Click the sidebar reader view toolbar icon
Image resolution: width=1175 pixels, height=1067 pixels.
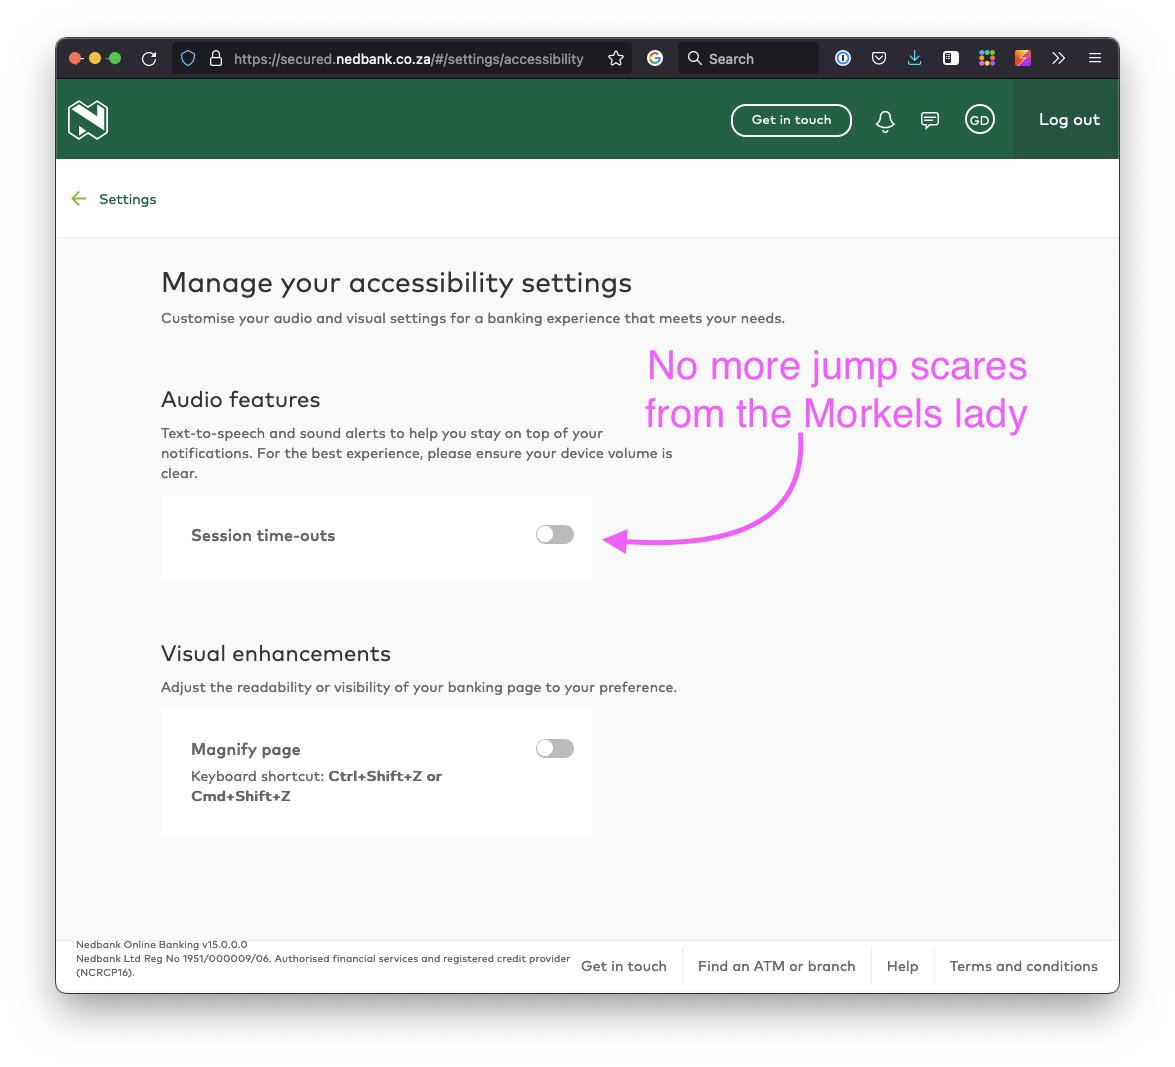[x=950, y=58]
